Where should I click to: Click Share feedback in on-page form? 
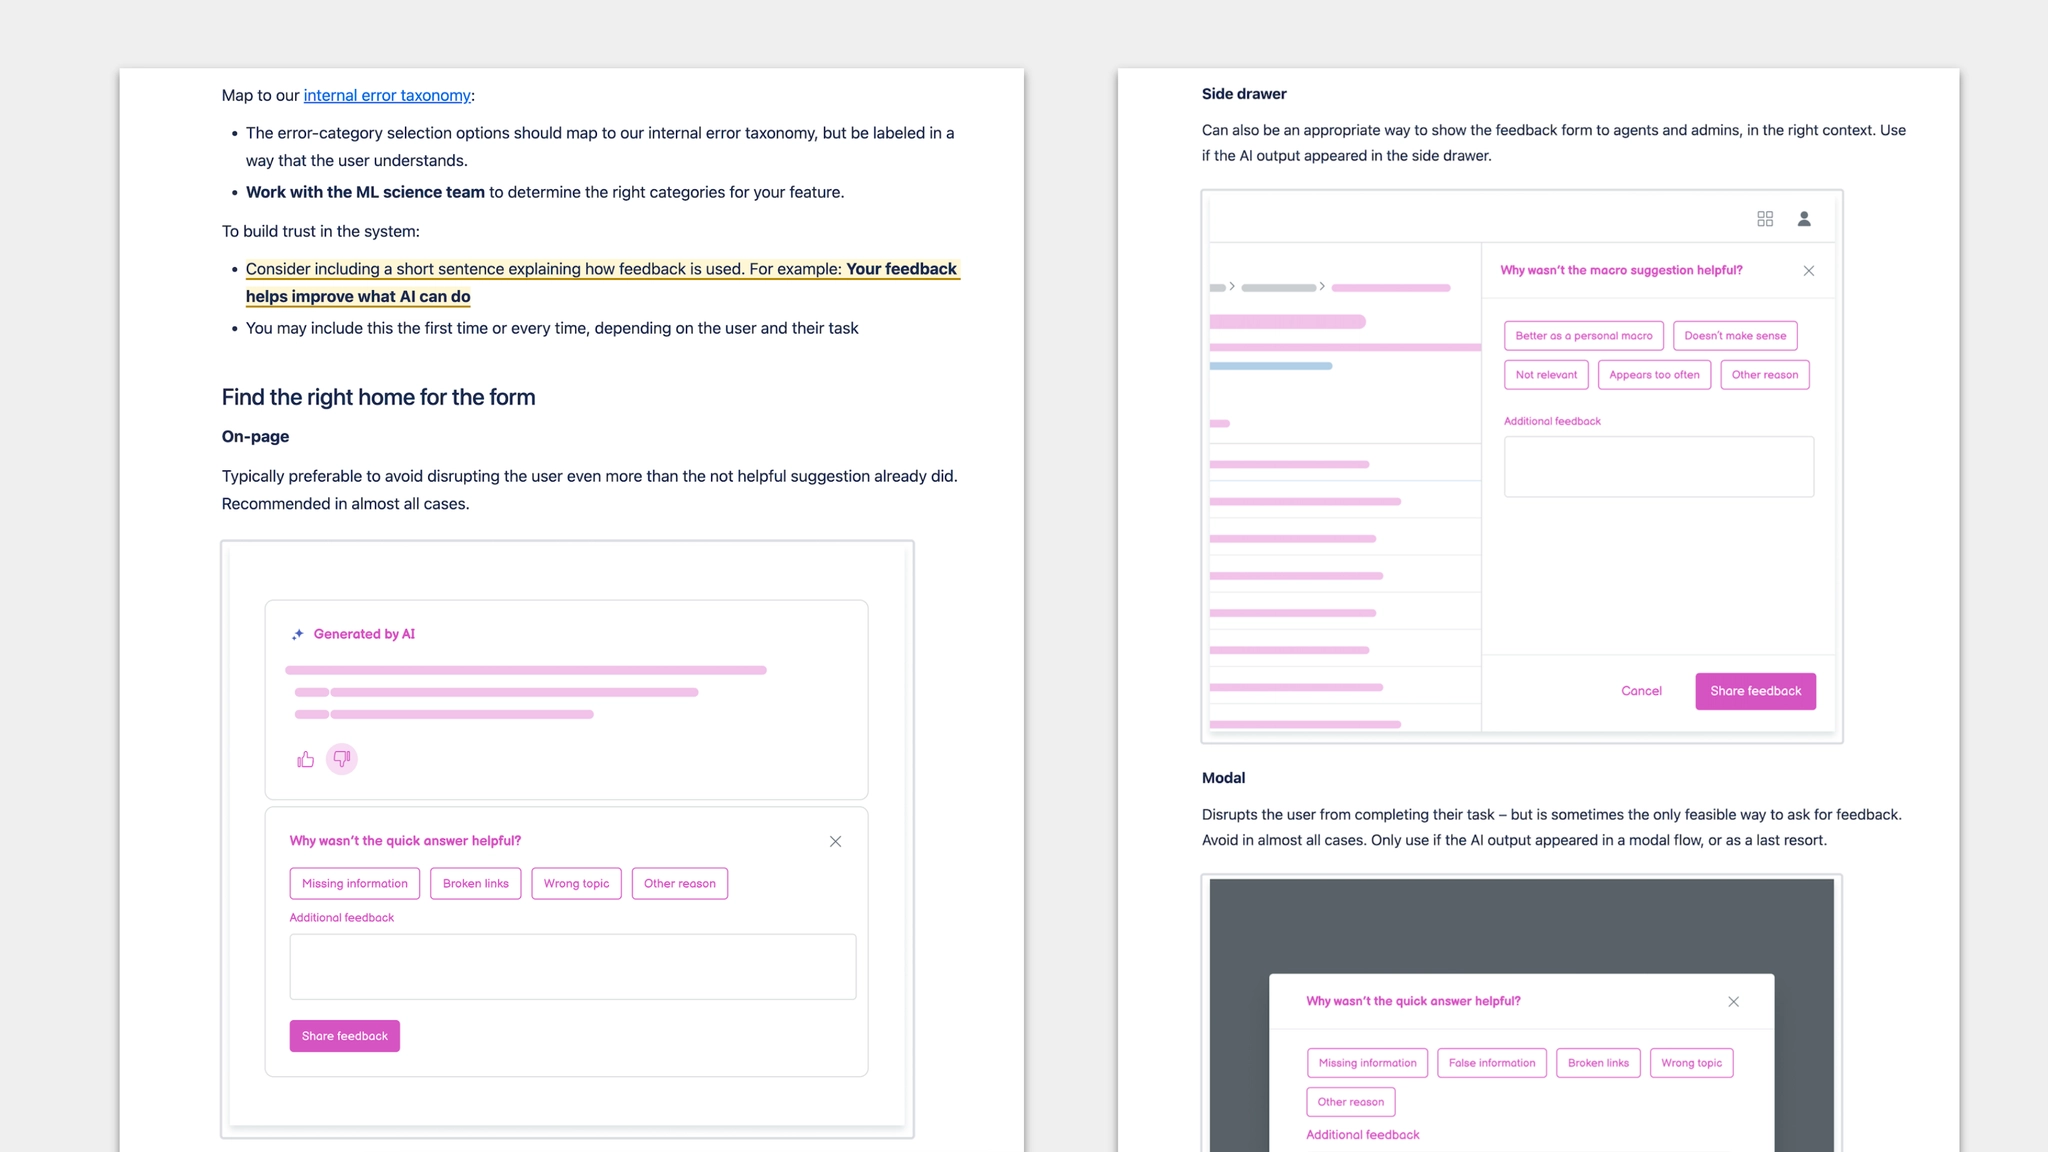(345, 1036)
